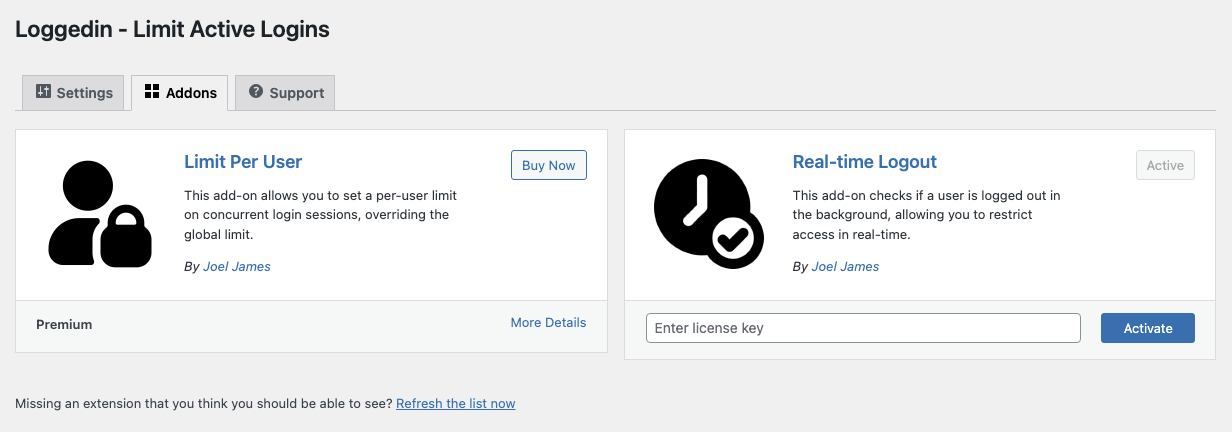Click the Activate license button
The width and height of the screenshot is (1232, 432).
point(1147,328)
